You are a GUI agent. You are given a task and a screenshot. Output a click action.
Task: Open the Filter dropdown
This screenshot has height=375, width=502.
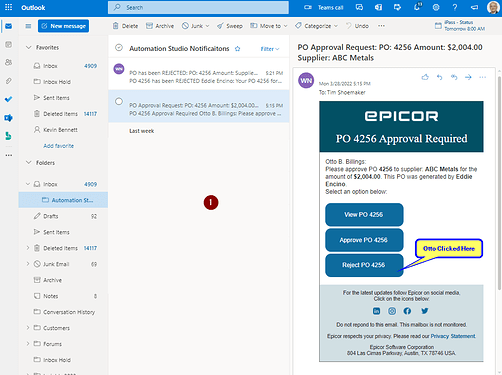(270, 49)
